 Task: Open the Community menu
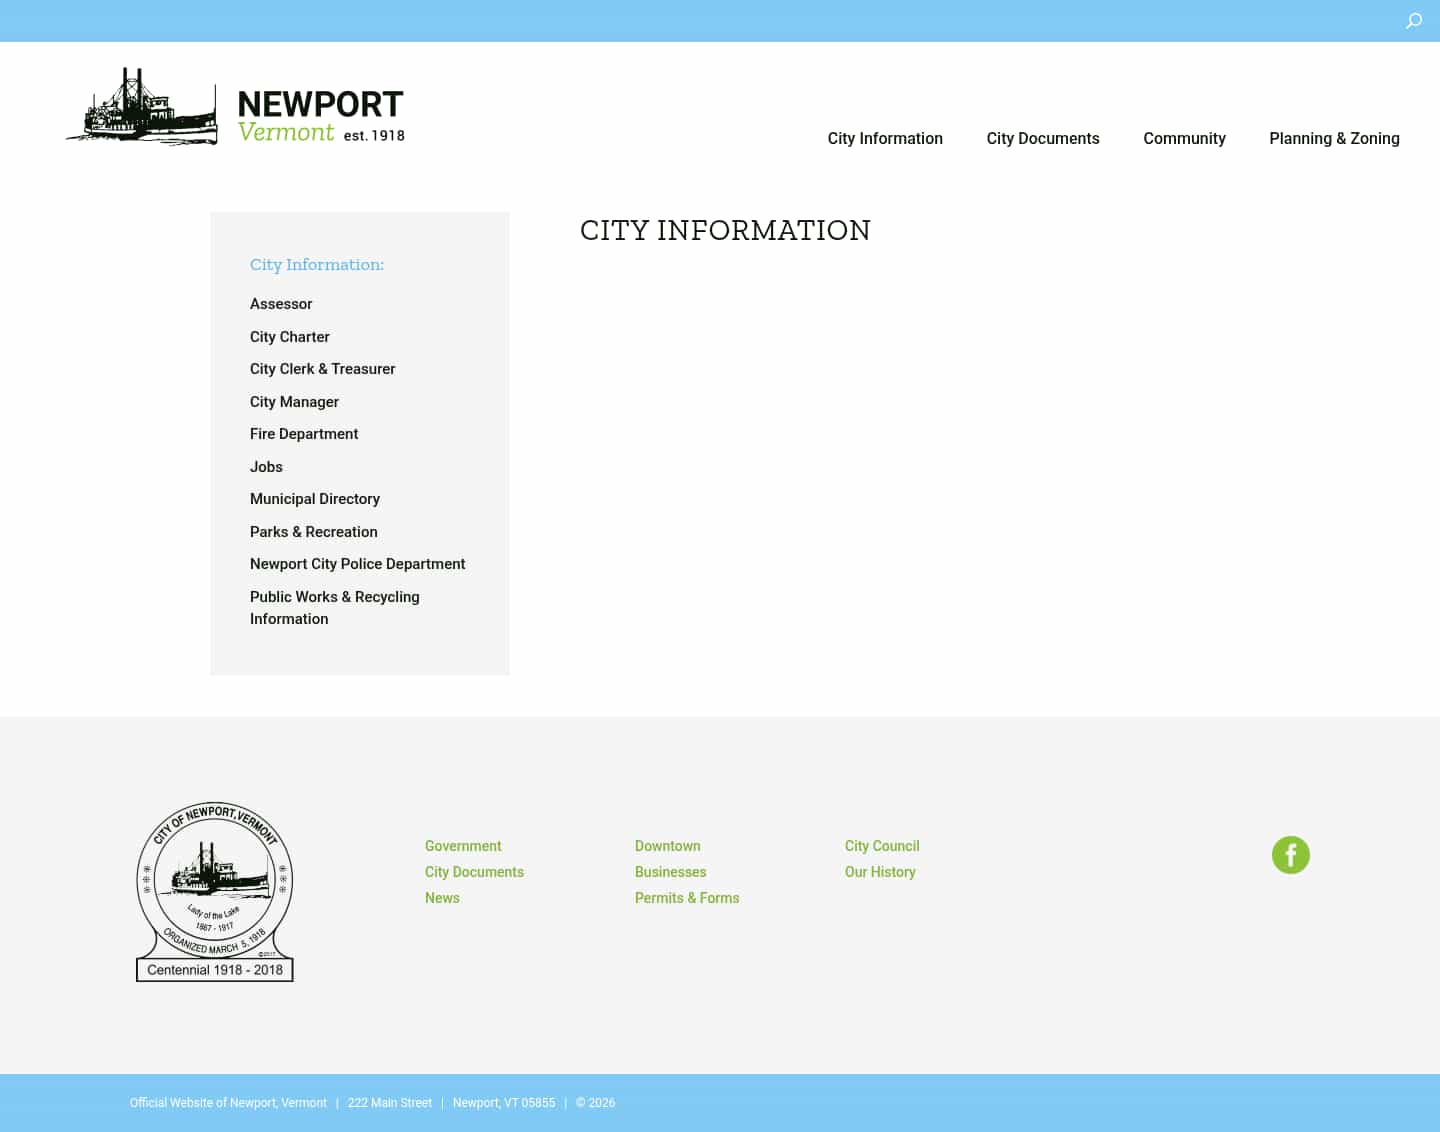click(1184, 138)
